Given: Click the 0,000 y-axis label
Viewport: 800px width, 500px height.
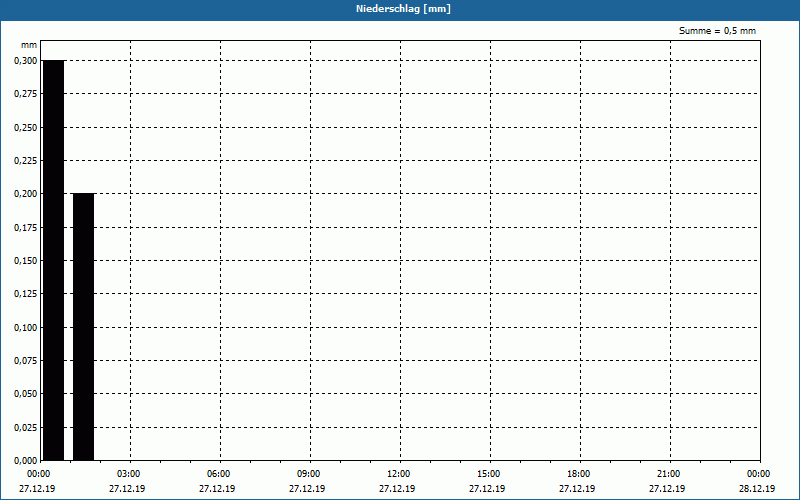Looking at the screenshot, I should tap(26, 461).
